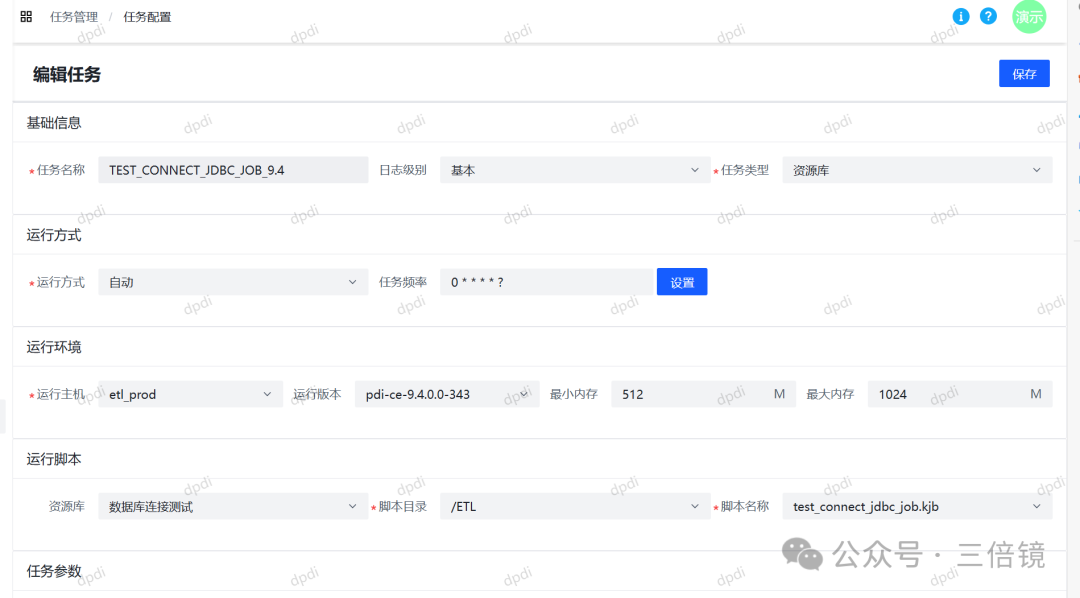Click the grid menu icon beside 任务管理
This screenshot has height=598, width=1080.
point(26,17)
